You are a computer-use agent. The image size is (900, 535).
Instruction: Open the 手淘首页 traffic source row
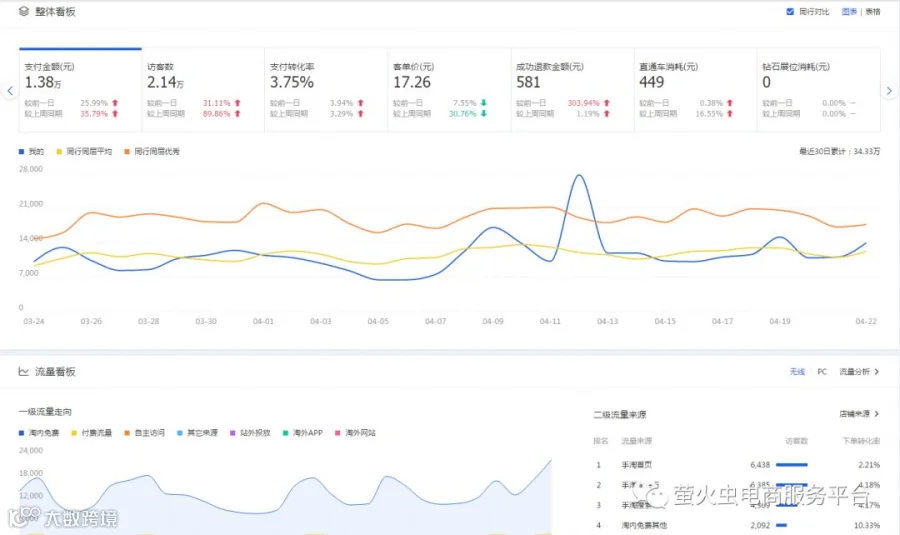pyautogui.click(x=736, y=465)
